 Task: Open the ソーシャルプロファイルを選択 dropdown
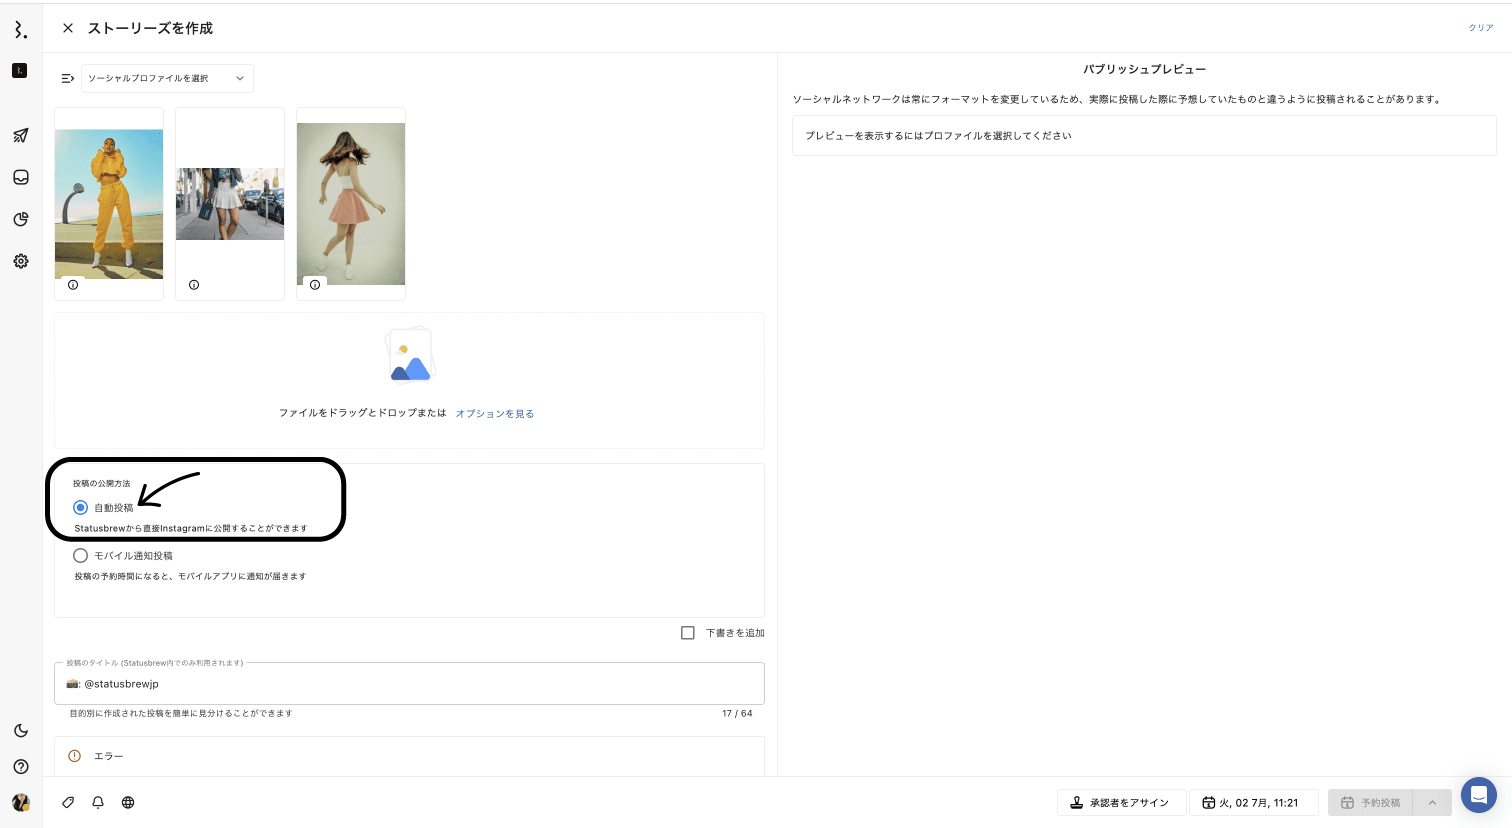click(x=167, y=78)
